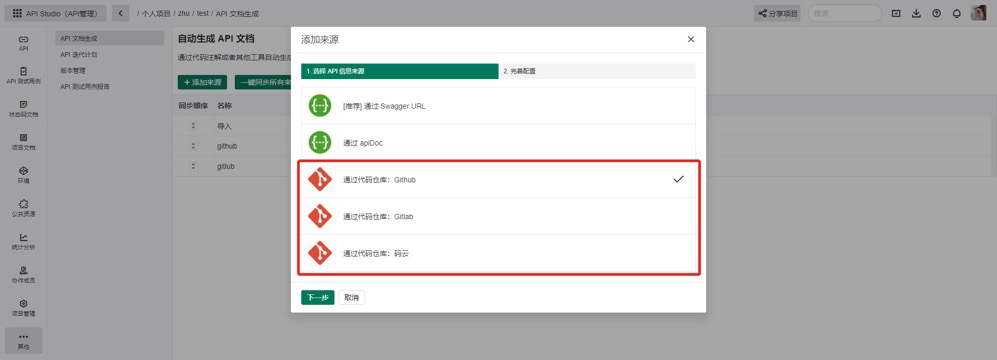Click the 名称 column header

point(224,106)
